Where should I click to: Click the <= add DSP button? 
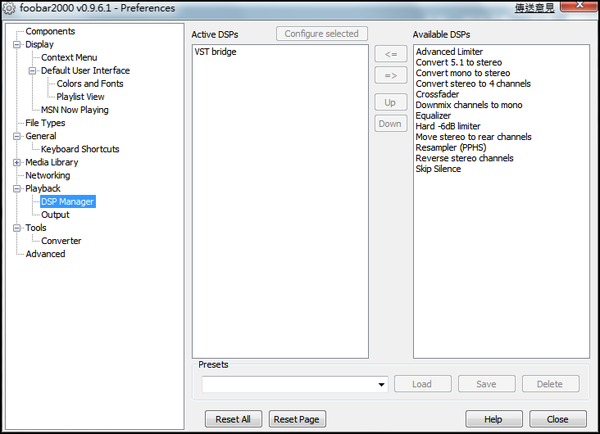pyautogui.click(x=391, y=54)
